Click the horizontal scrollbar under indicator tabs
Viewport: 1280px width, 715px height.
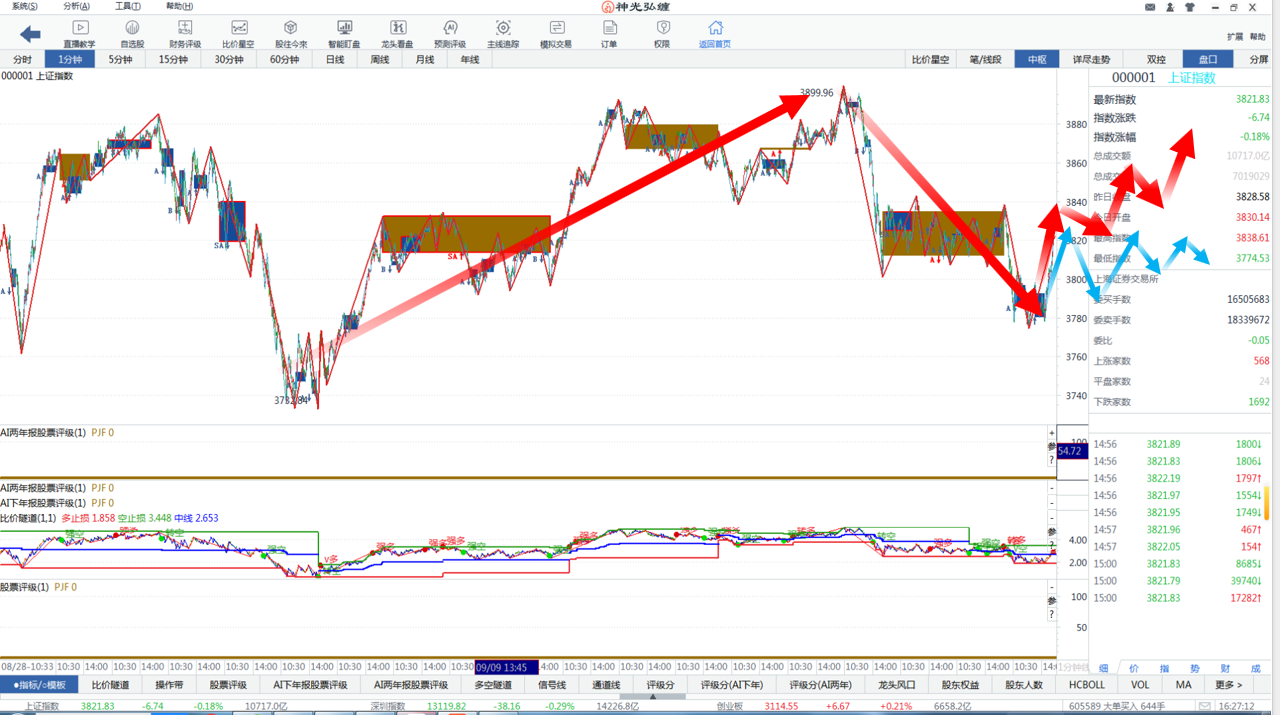point(652,696)
